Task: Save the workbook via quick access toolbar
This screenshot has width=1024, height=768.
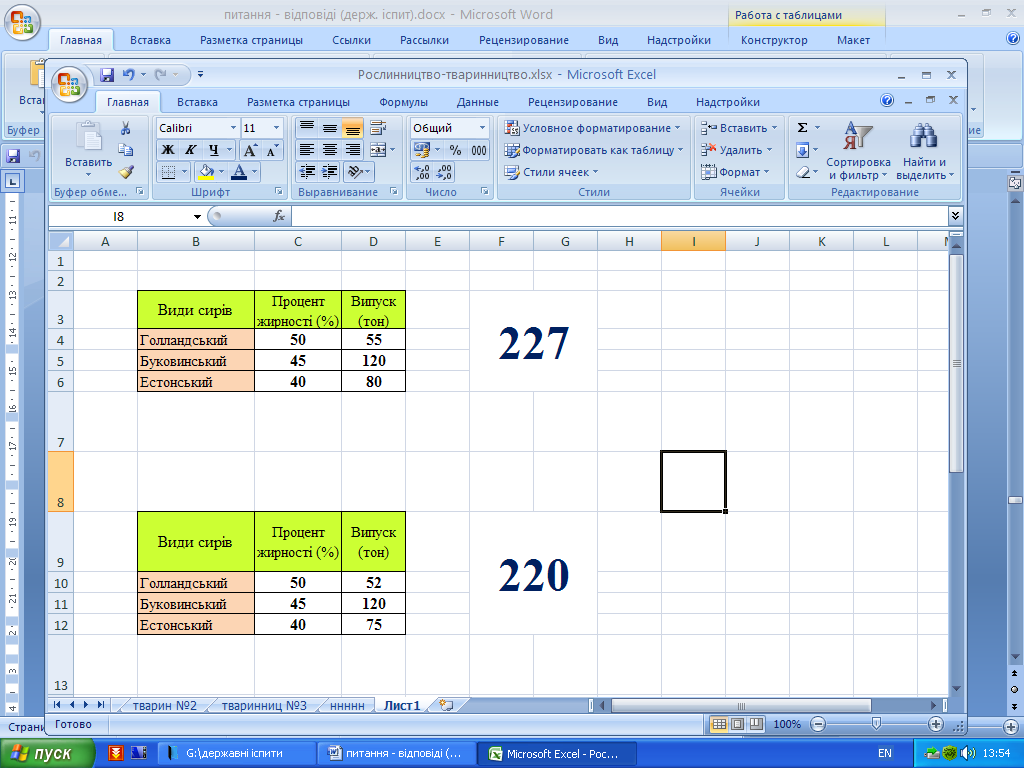Action: [107, 75]
